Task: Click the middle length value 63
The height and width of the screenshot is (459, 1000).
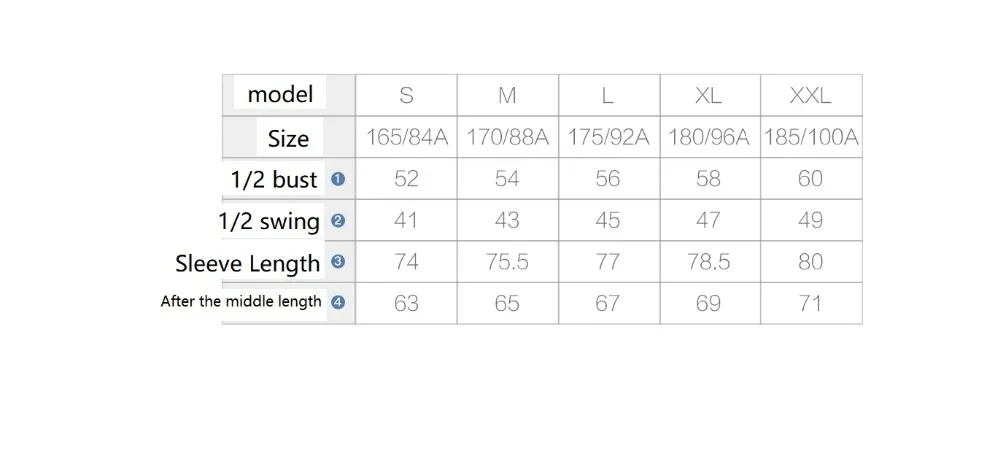Action: [406, 303]
